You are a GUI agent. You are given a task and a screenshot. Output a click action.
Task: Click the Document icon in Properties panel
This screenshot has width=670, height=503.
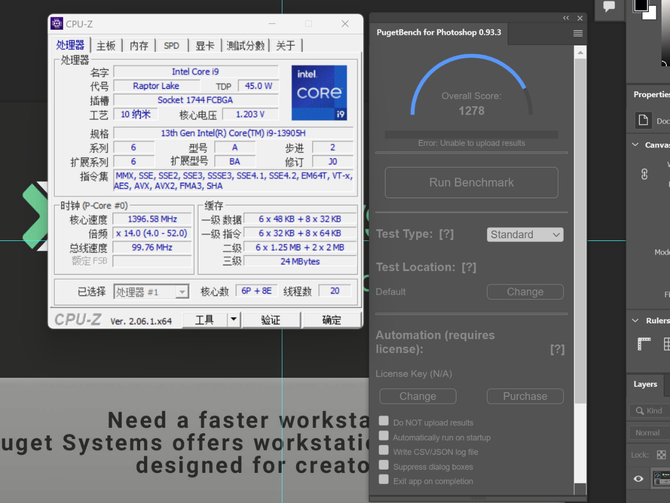click(643, 120)
